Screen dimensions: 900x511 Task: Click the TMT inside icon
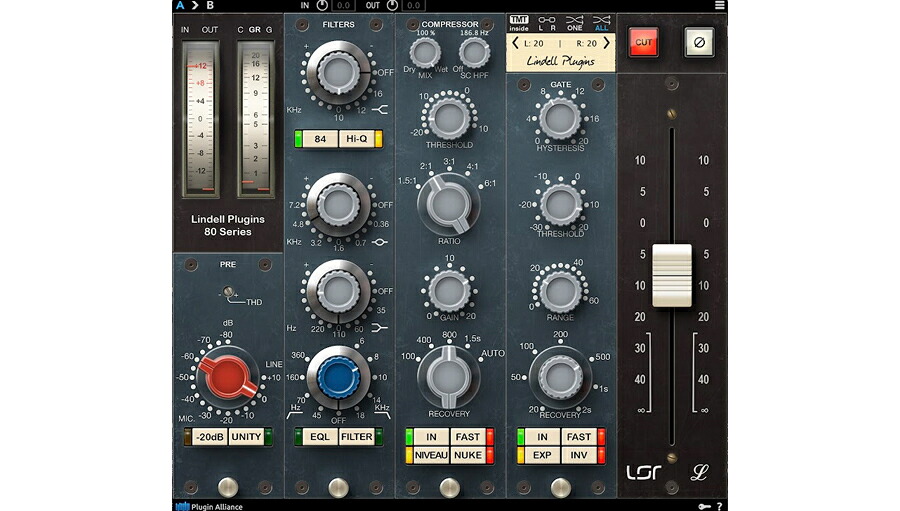[x=518, y=23]
